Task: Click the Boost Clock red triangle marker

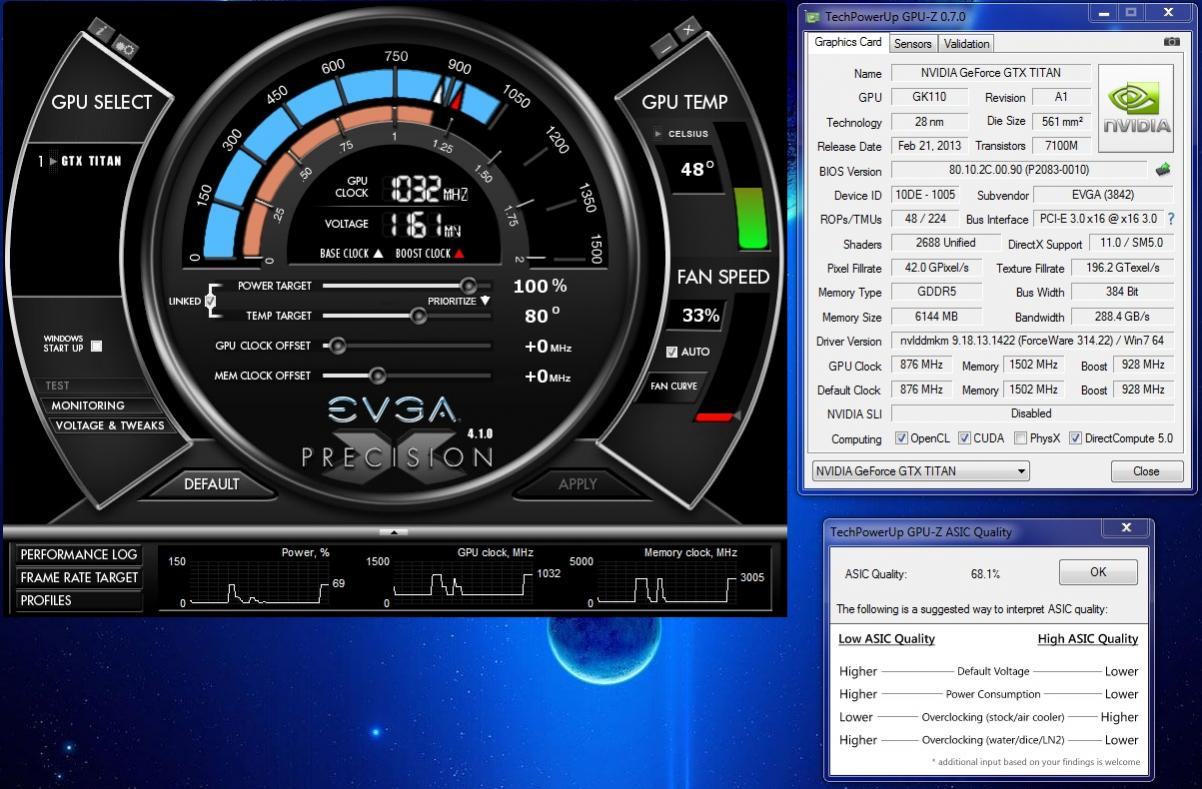Action: click(x=459, y=254)
